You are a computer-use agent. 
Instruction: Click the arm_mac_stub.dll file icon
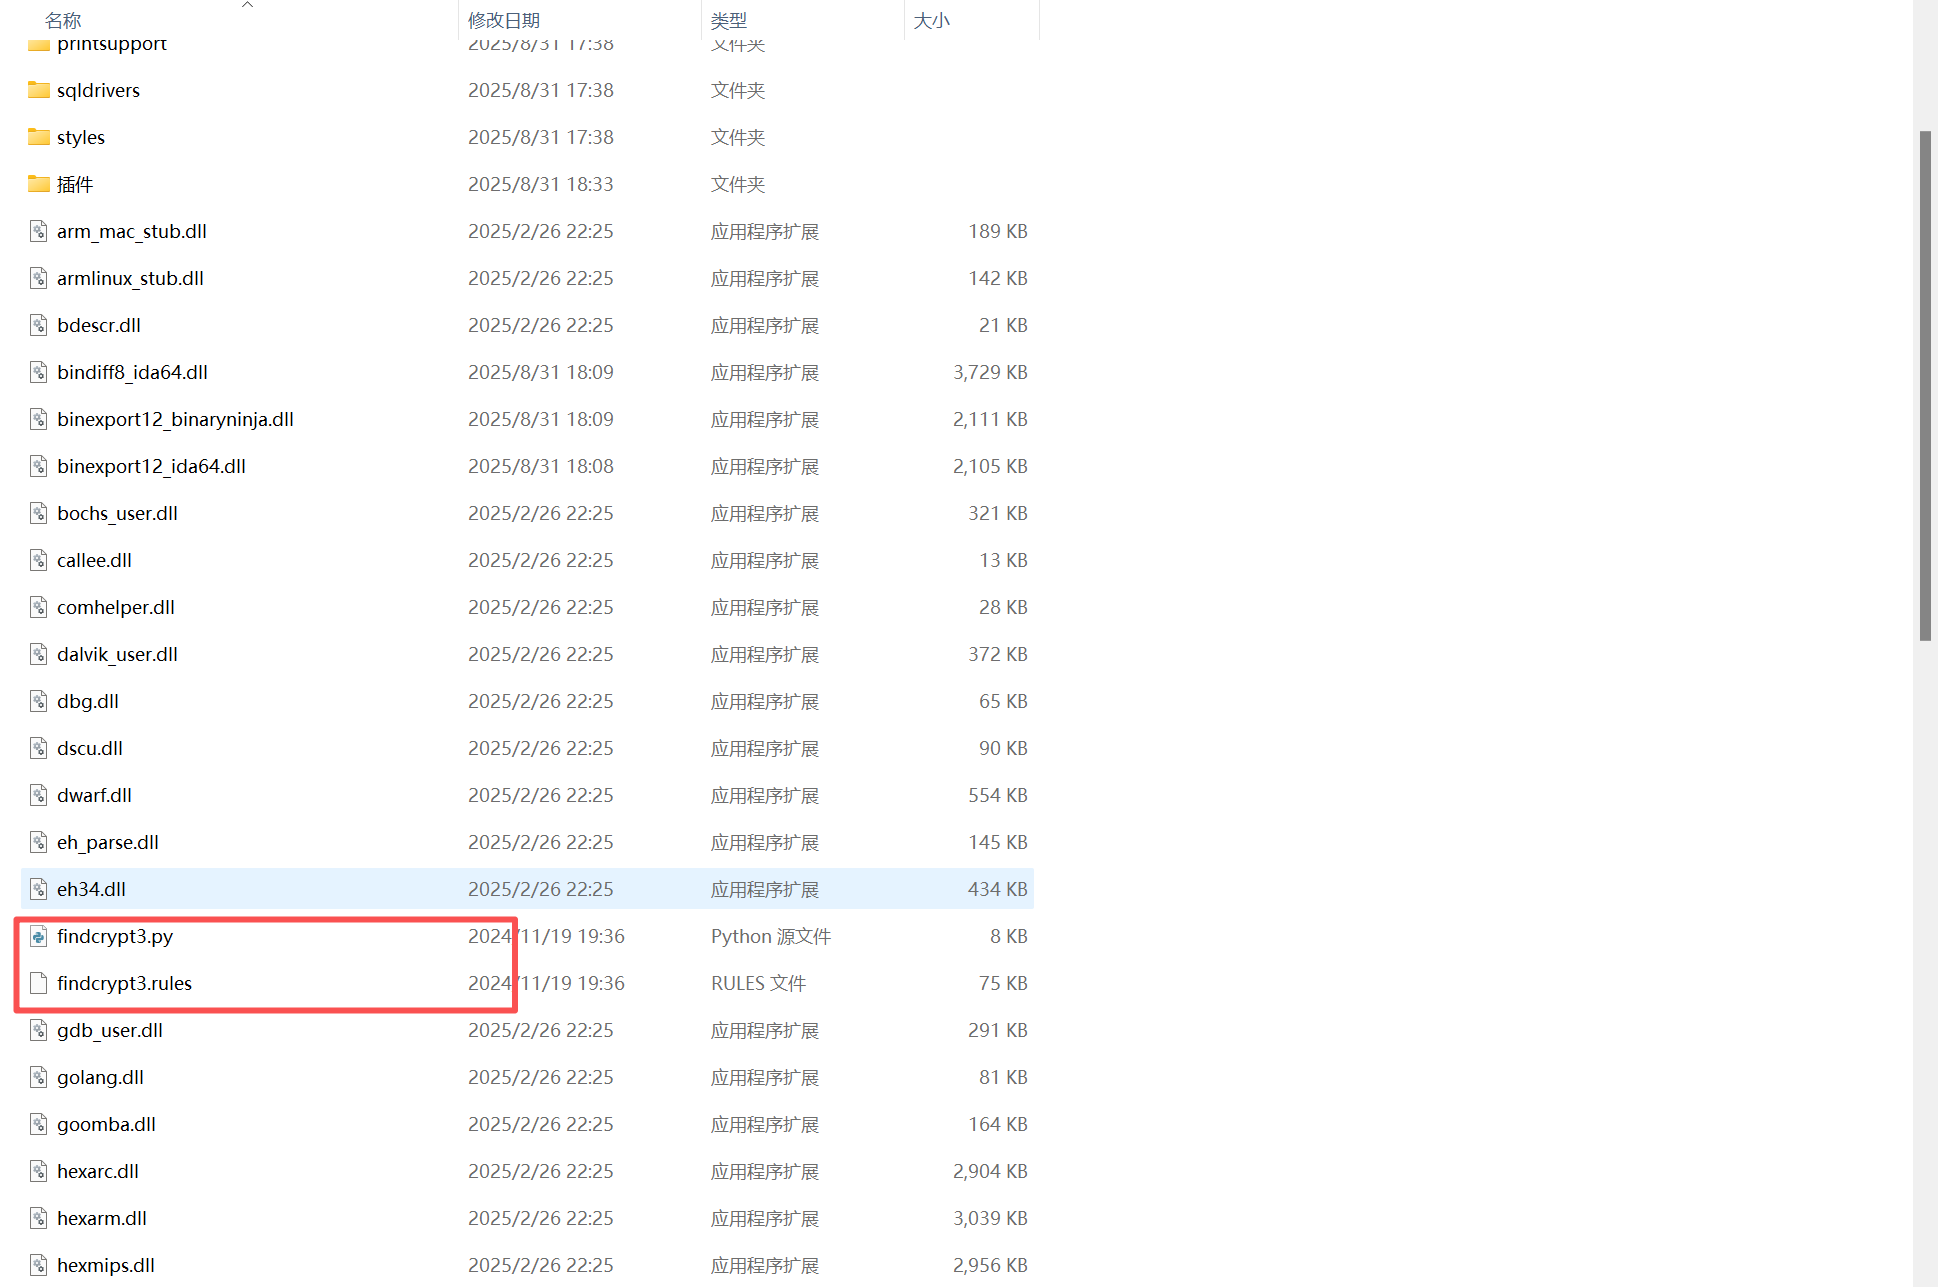(38, 231)
